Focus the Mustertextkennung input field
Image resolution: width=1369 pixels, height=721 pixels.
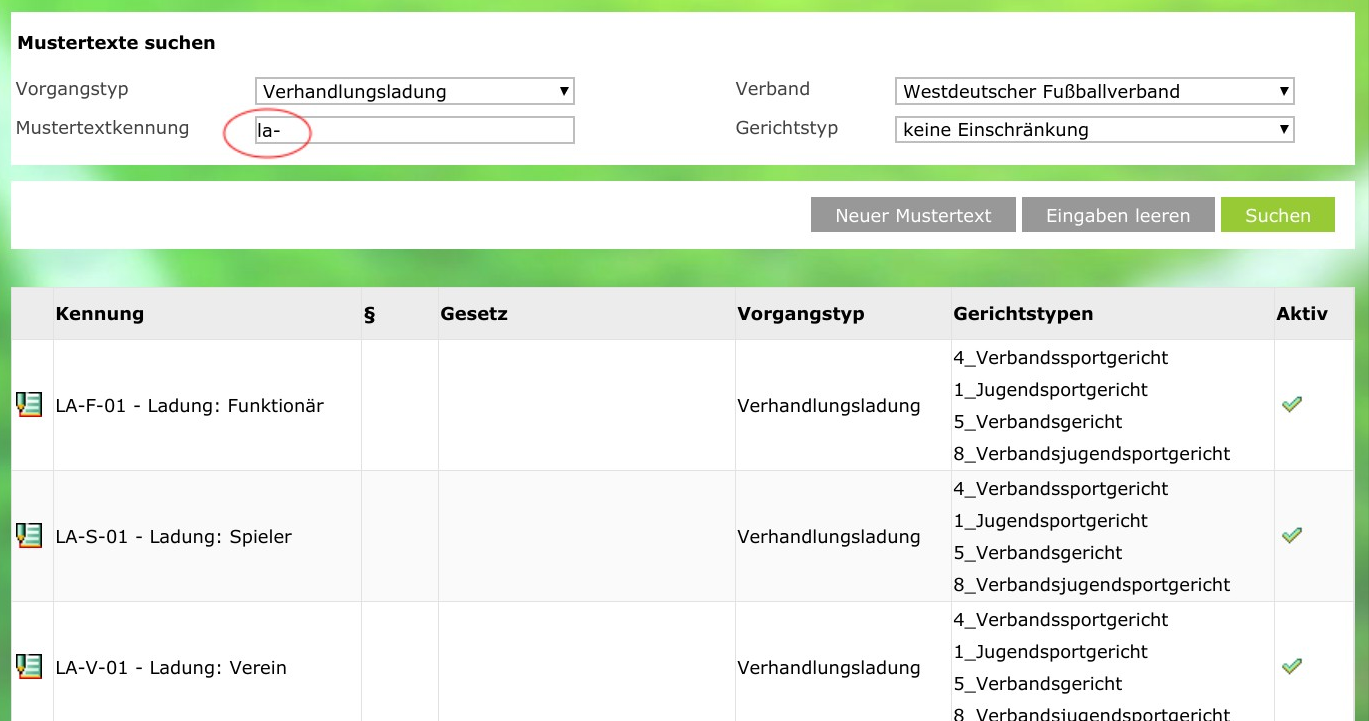414,130
